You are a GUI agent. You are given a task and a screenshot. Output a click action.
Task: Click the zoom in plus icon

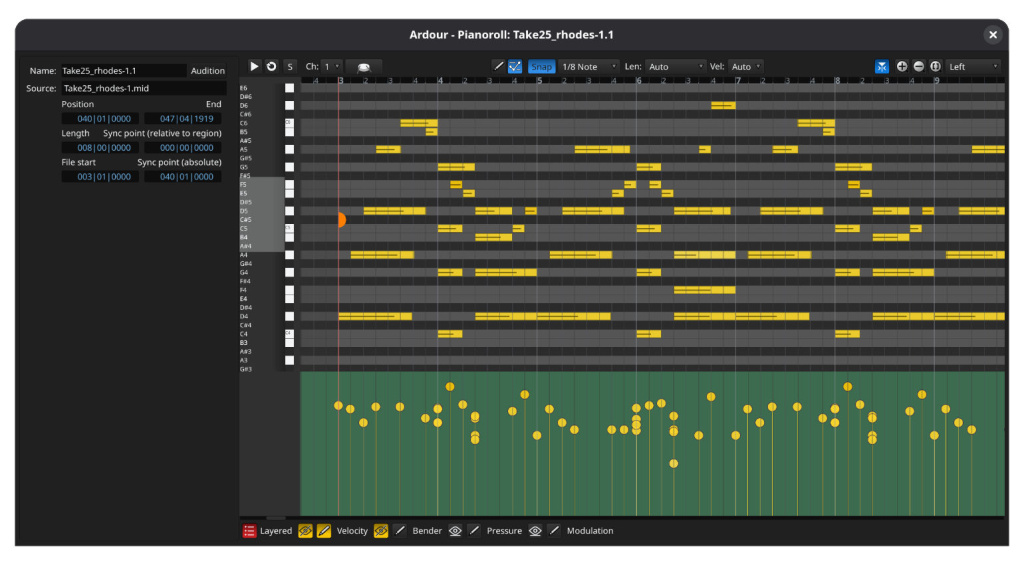pos(902,66)
